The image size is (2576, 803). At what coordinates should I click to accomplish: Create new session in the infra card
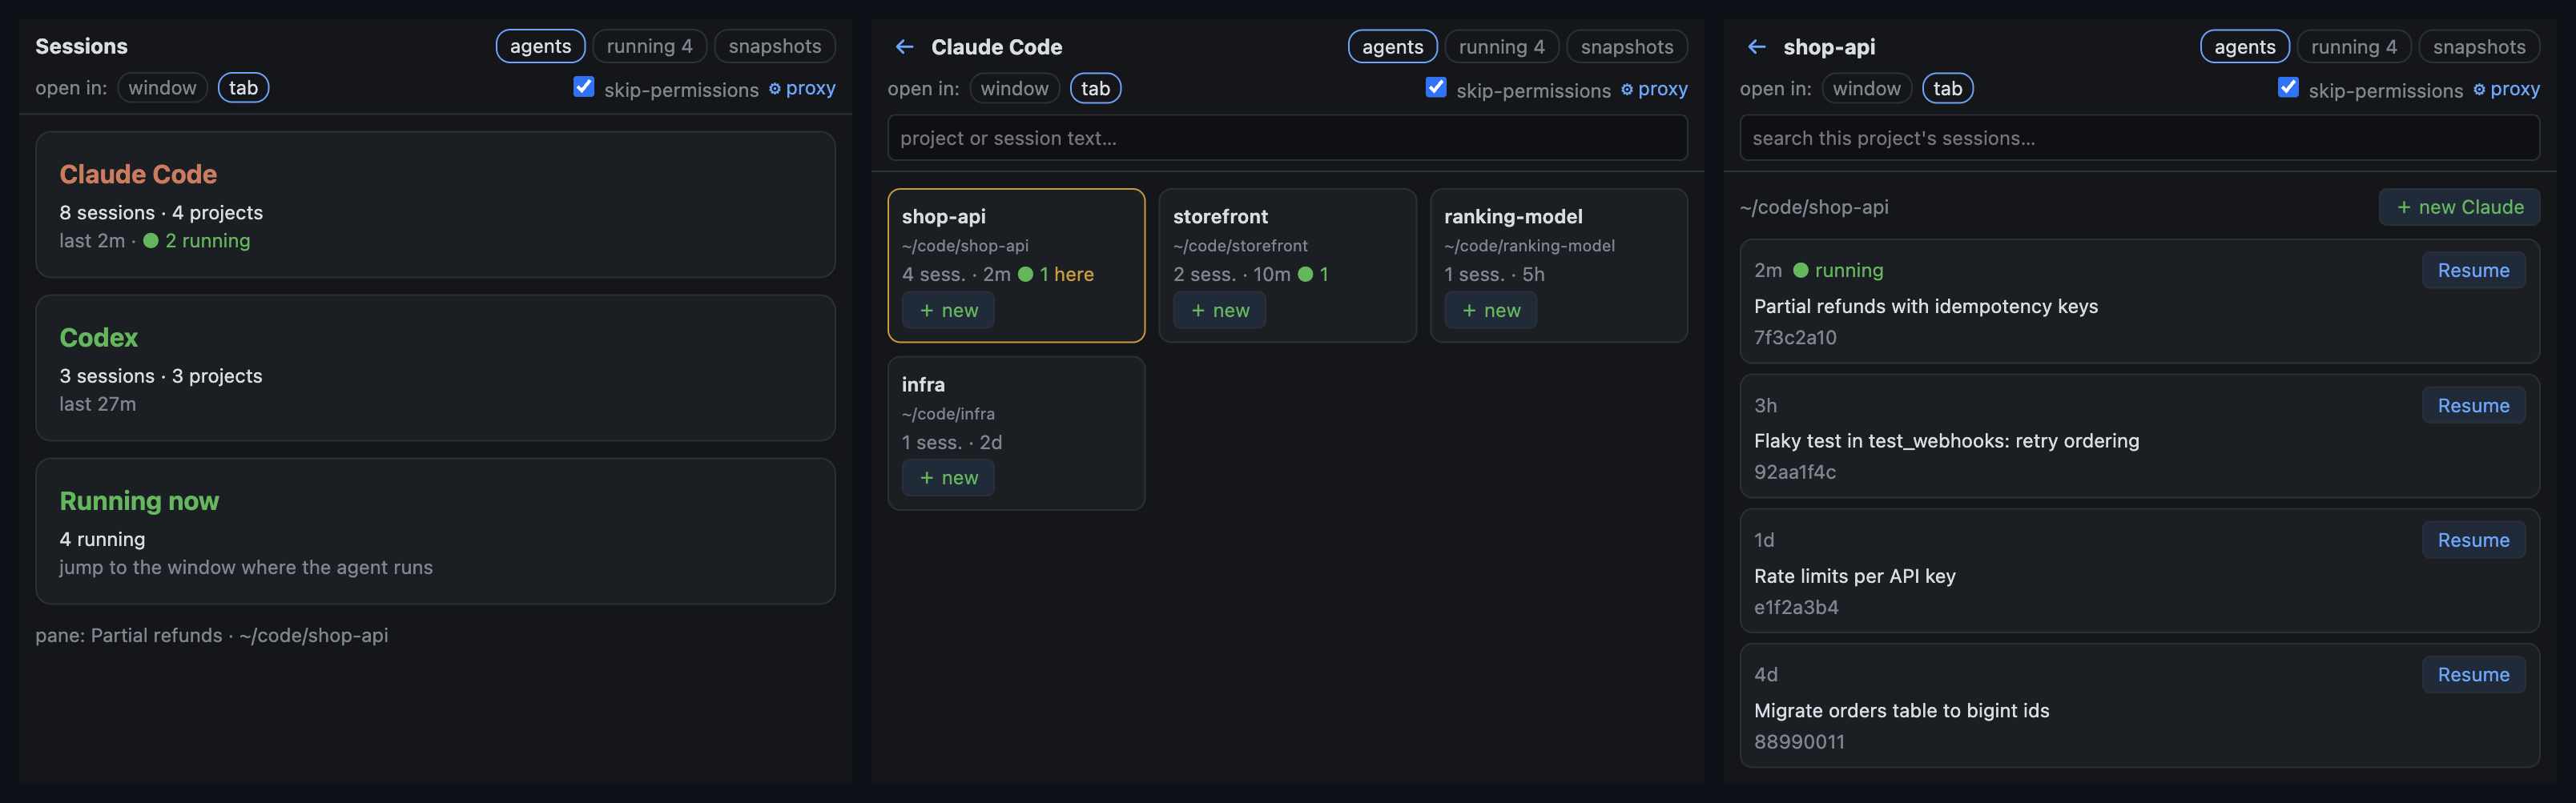(x=948, y=478)
